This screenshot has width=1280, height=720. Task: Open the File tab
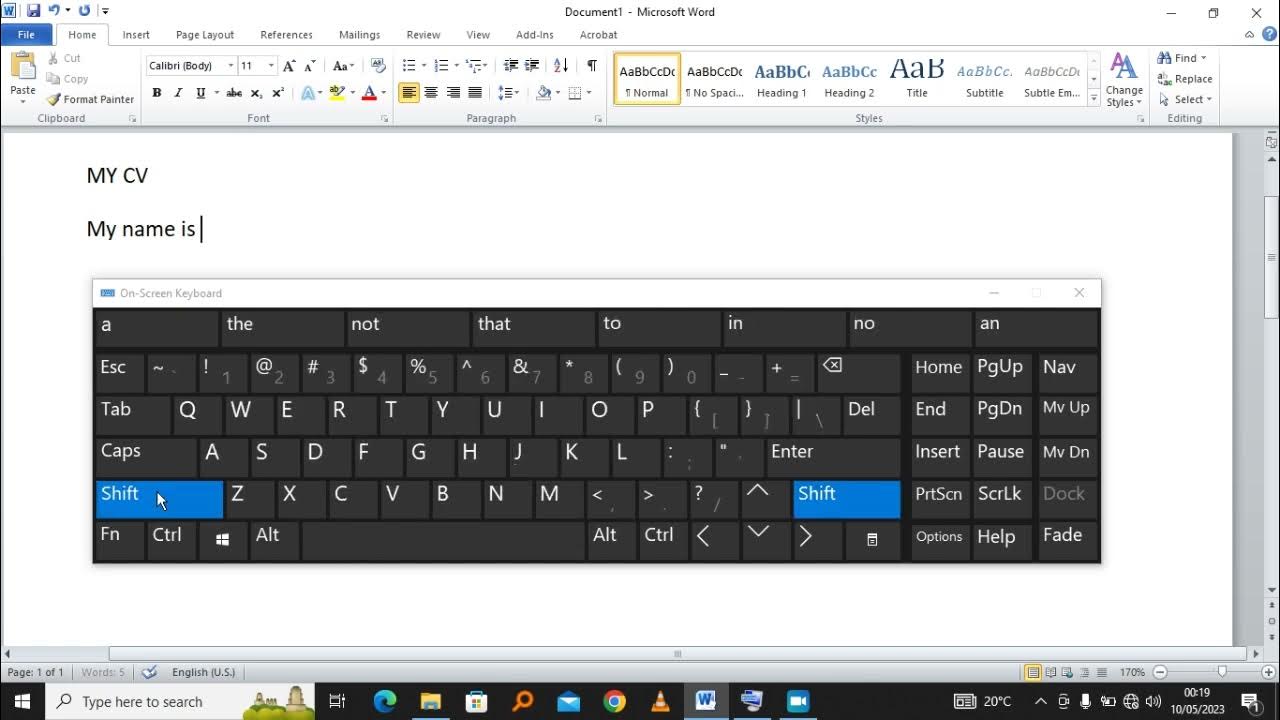click(x=26, y=35)
